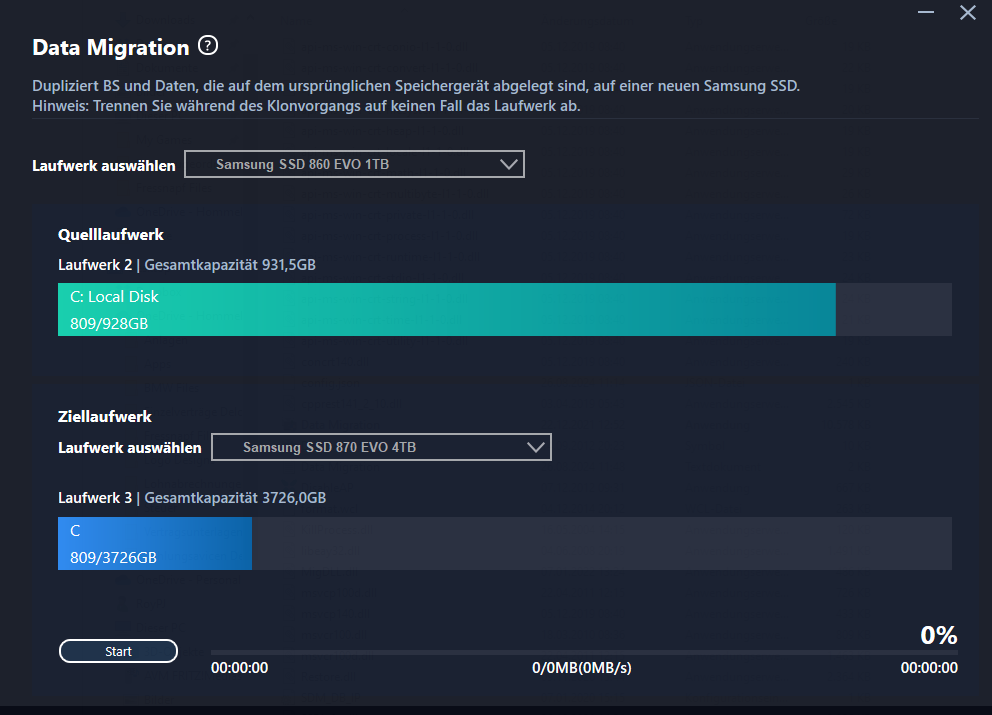Select the blue C target partition bar

click(155, 544)
